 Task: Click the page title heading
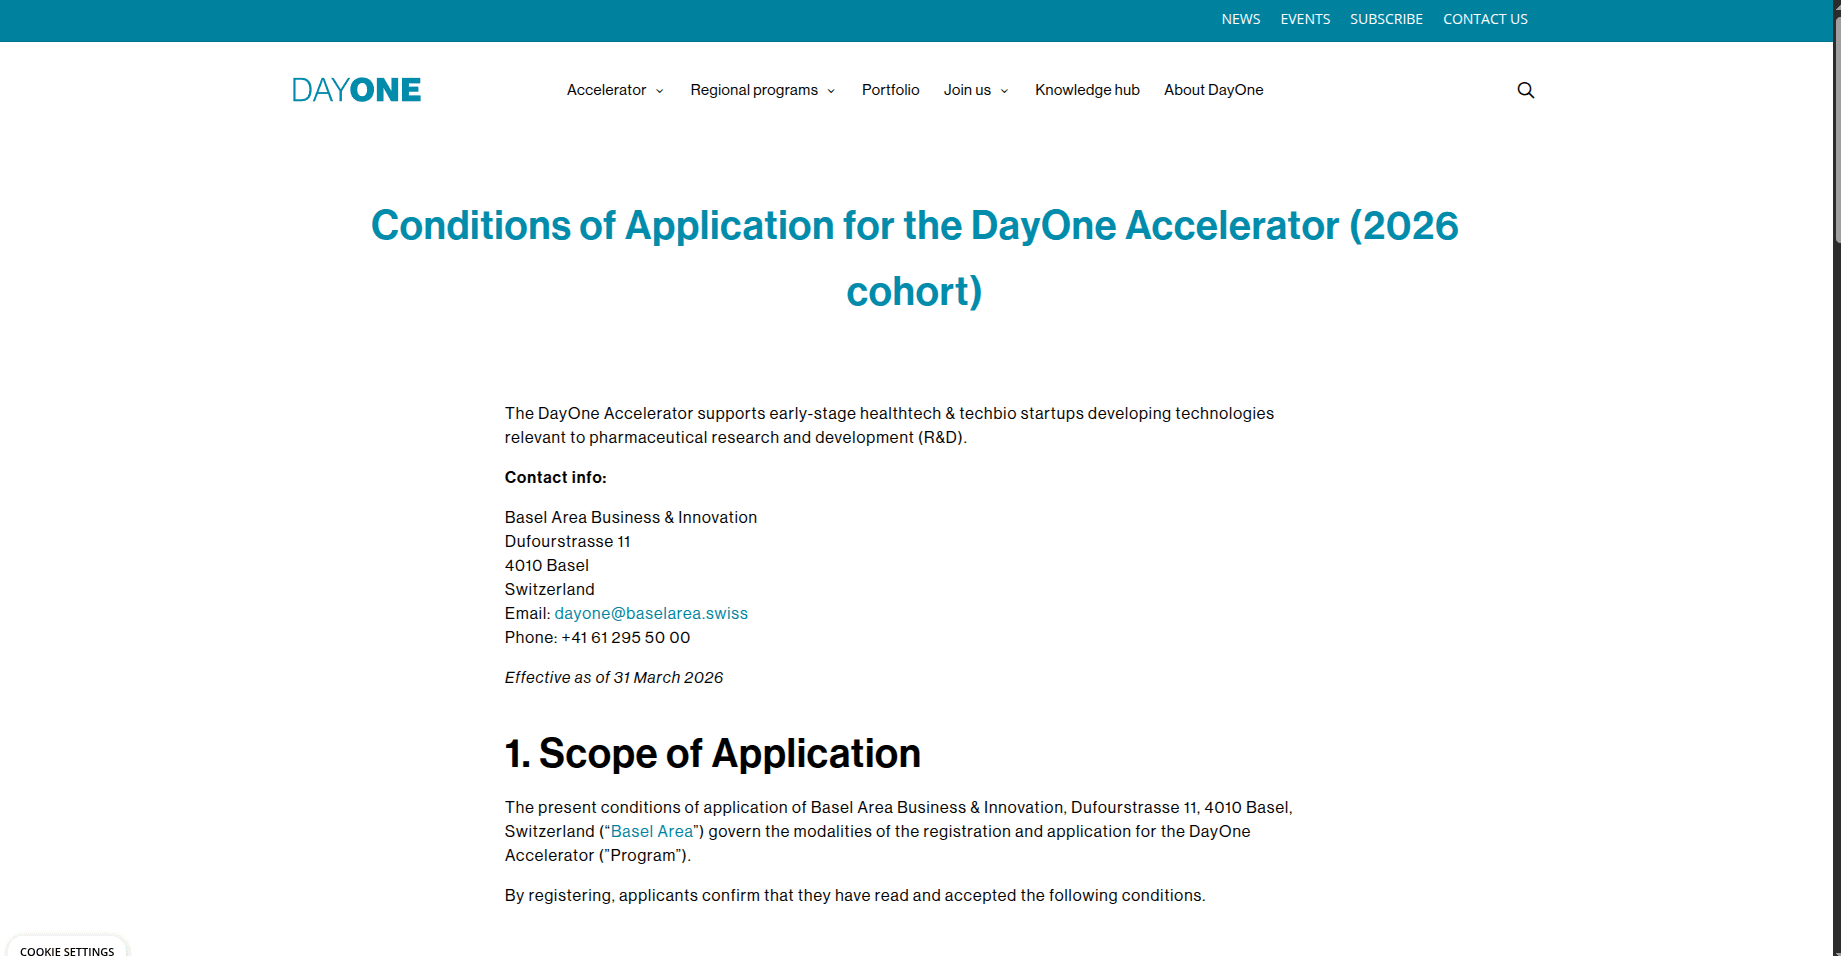coord(914,258)
